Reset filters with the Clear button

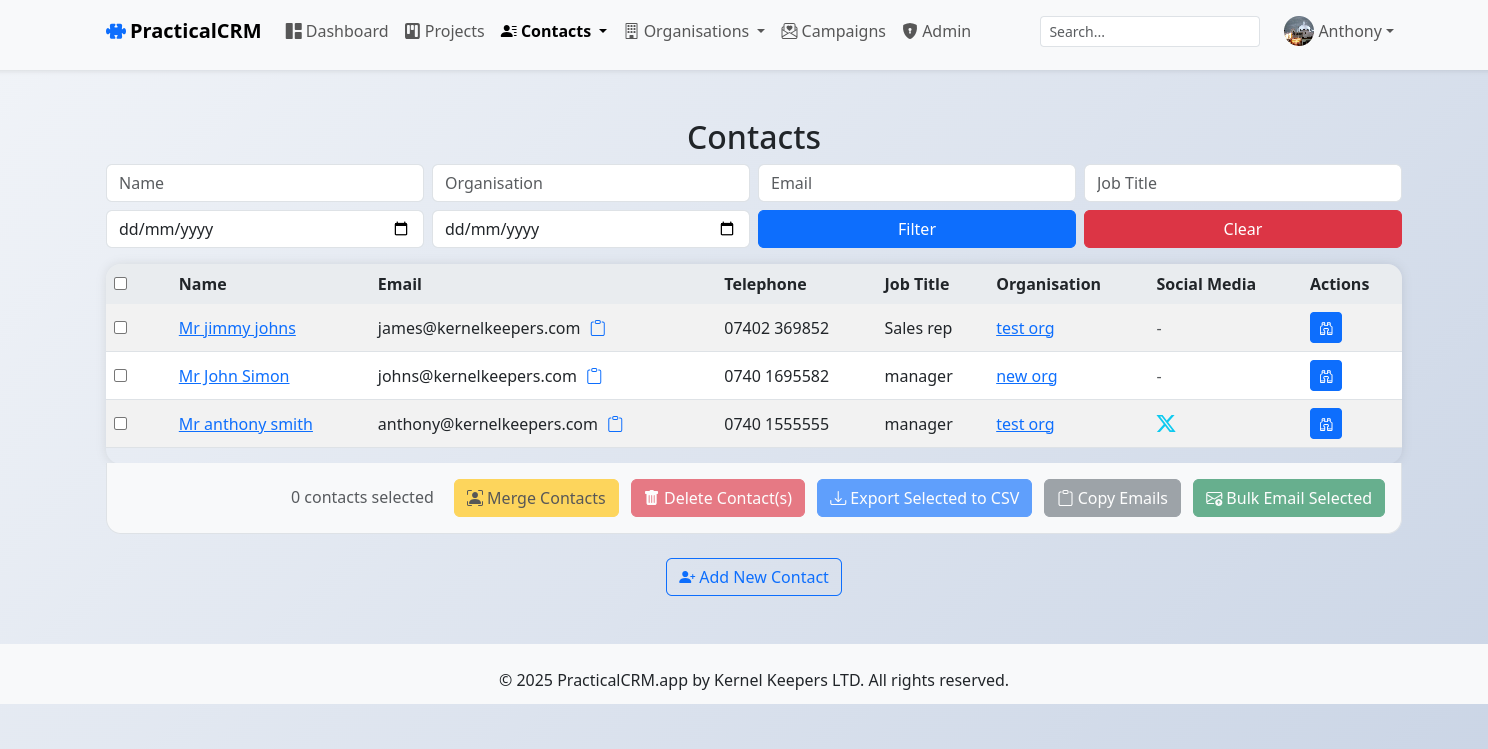[1243, 229]
